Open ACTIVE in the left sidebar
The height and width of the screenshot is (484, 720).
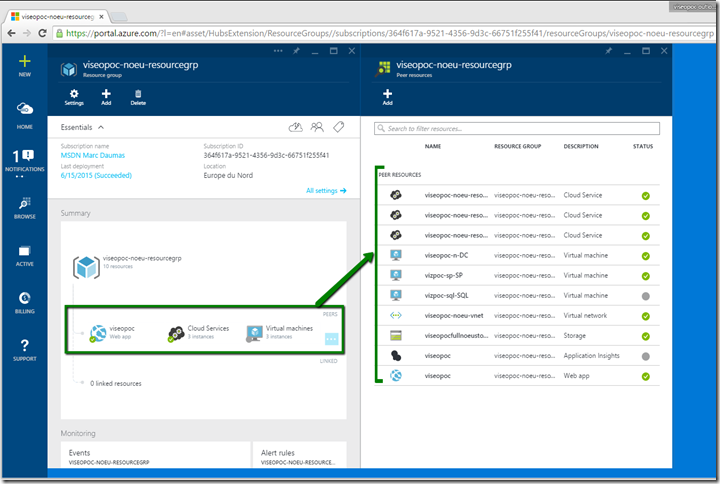coord(25,256)
